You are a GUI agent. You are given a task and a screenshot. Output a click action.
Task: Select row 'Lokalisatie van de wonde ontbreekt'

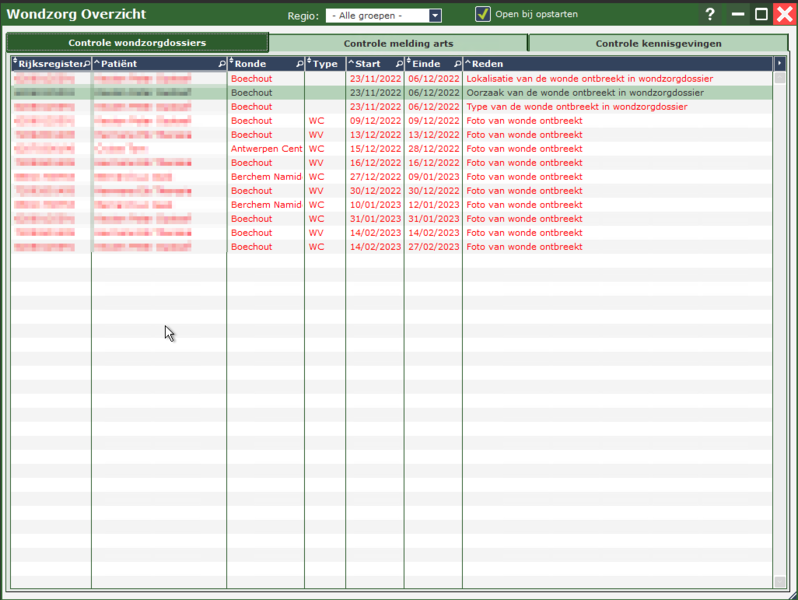(x=589, y=78)
